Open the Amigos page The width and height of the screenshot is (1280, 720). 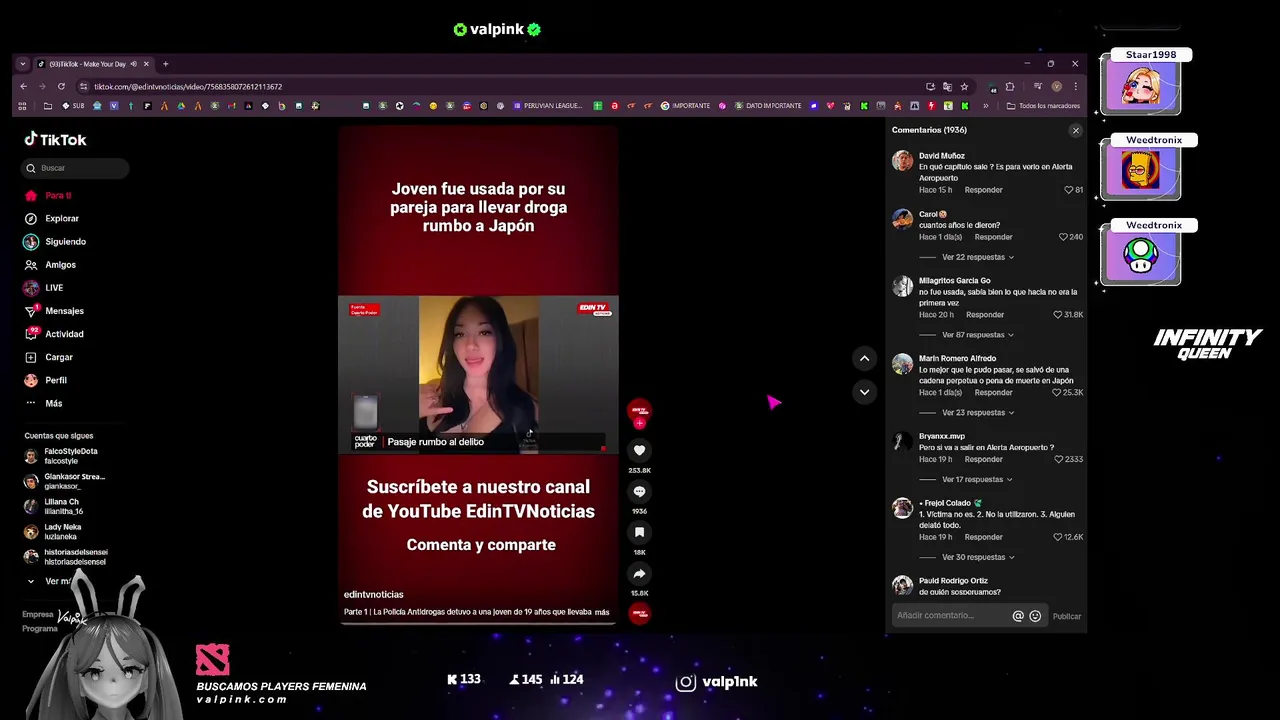[x=50, y=264]
